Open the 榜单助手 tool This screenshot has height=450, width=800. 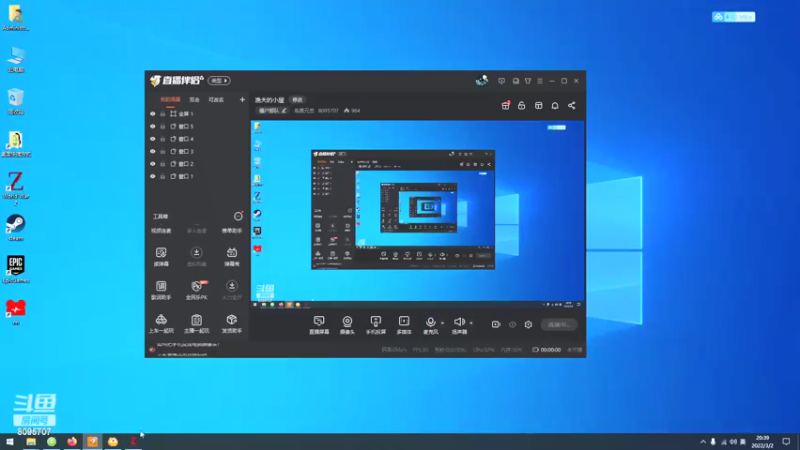click(x=232, y=231)
